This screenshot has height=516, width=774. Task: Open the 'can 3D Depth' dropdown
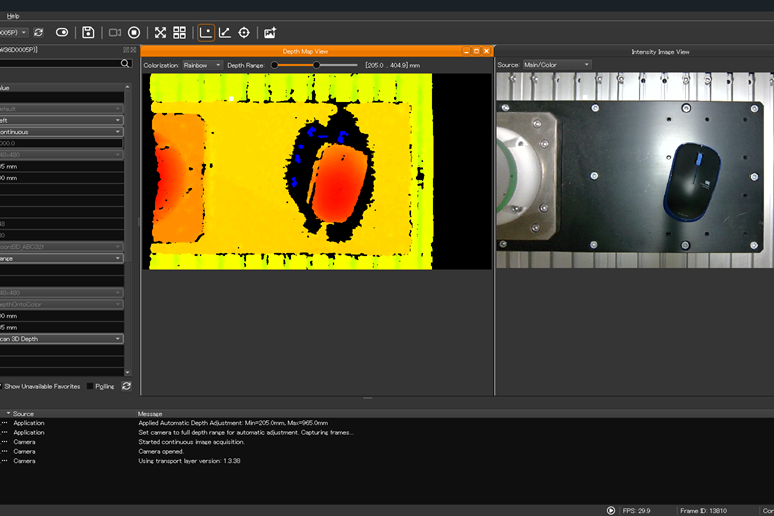(62, 339)
